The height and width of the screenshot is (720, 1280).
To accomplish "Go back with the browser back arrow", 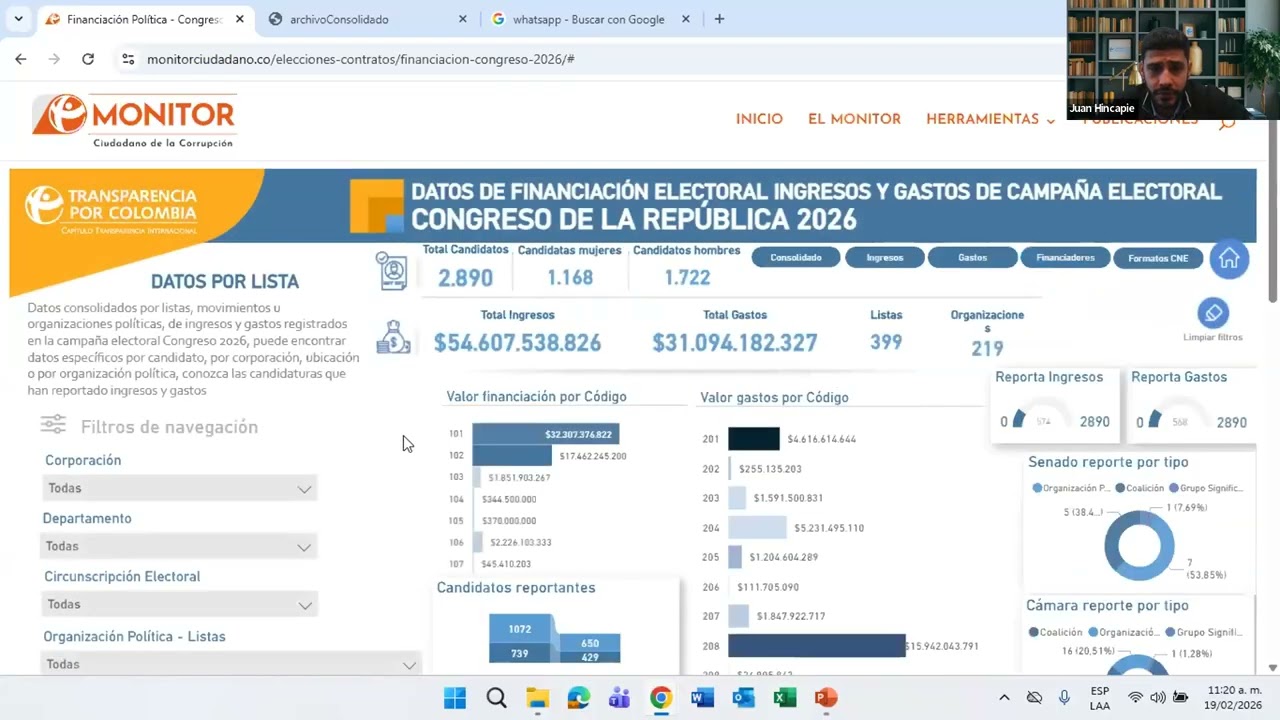I will 20,59.
